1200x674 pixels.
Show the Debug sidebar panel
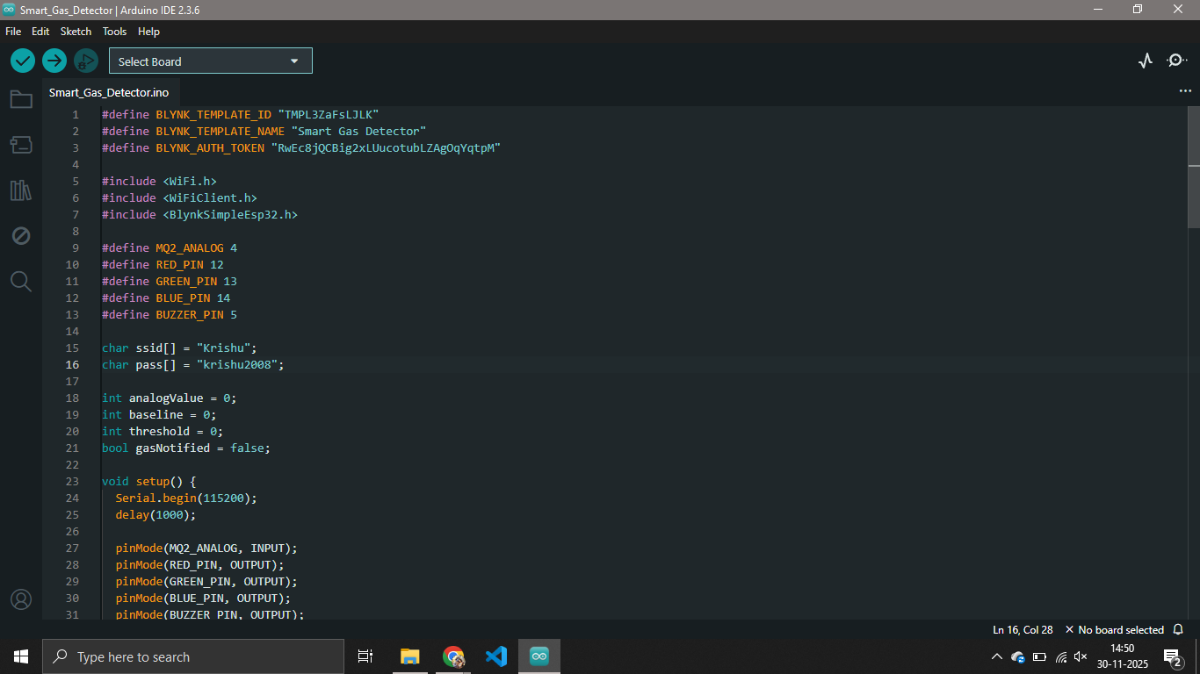click(21, 236)
